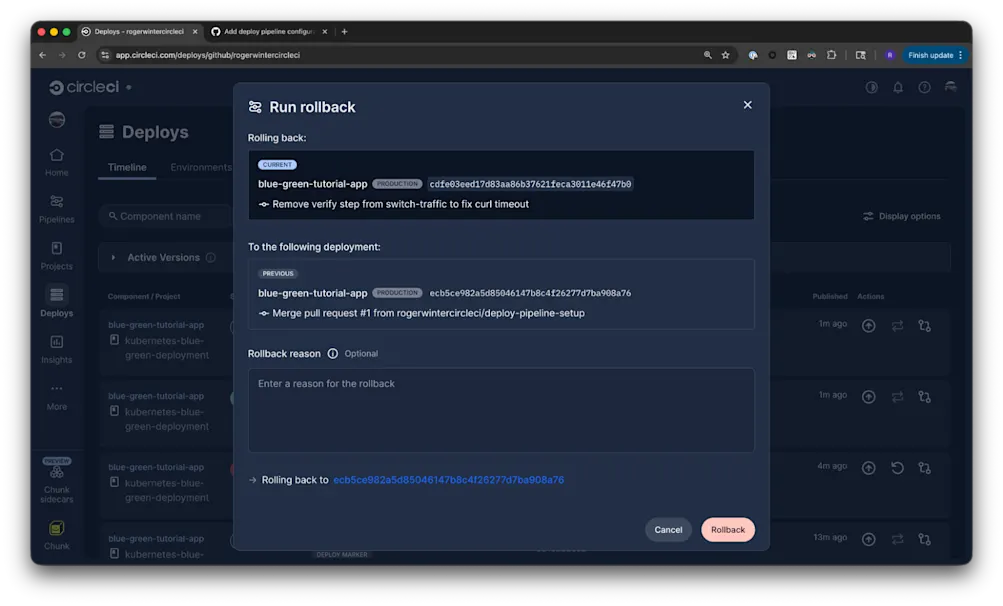Switch to Add deploy pipeline GitHub tab
Image resolution: width=1003 pixels, height=606 pixels.
[x=269, y=31]
